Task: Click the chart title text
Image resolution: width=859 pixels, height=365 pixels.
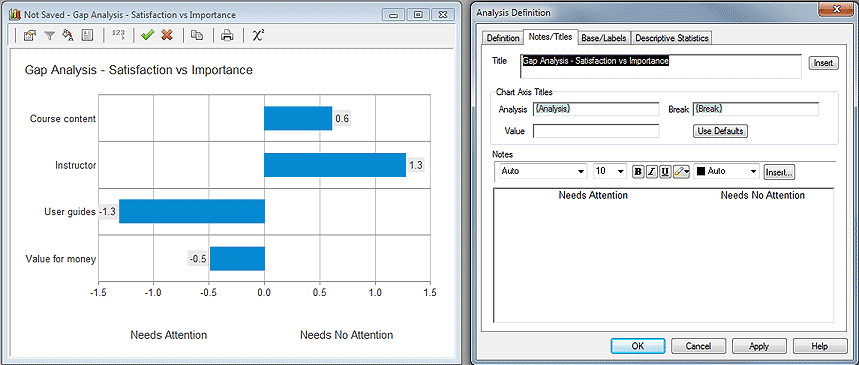Action: 139,70
